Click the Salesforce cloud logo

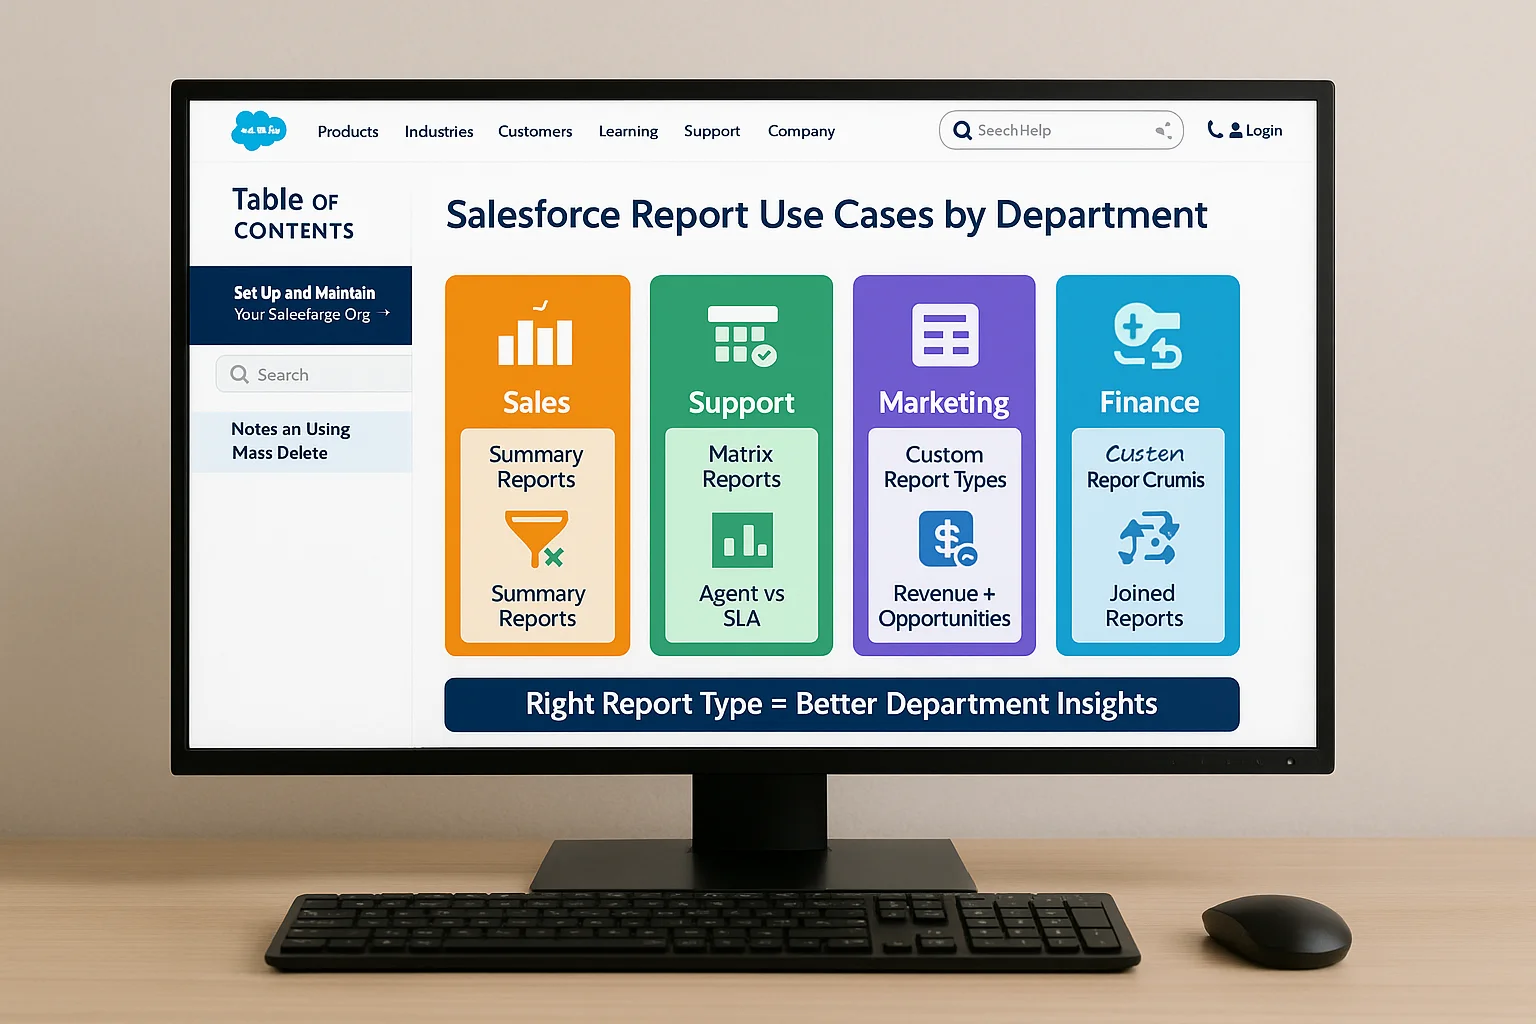[x=259, y=130]
